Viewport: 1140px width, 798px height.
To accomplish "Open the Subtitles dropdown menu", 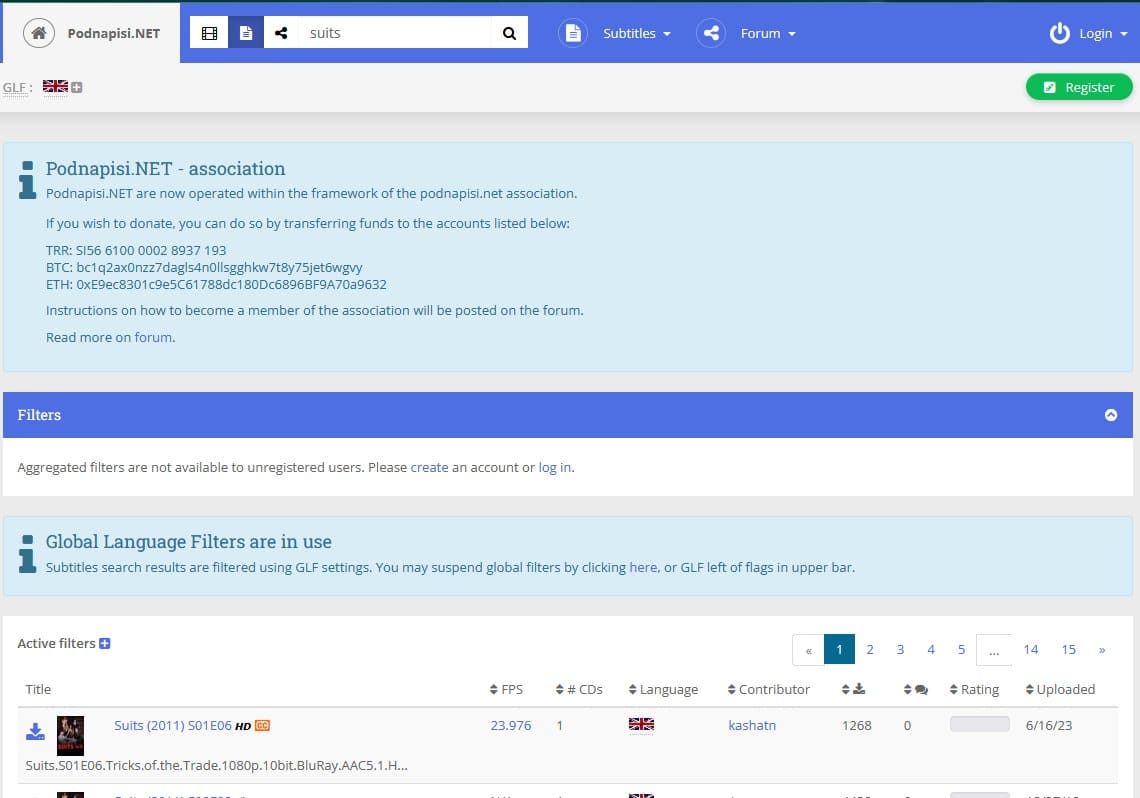I will click(x=637, y=33).
